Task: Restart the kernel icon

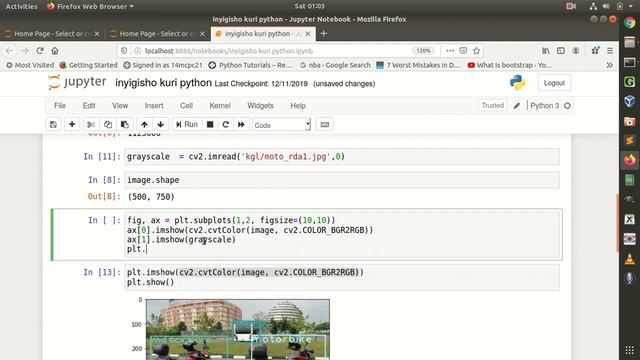Action: 225,124
